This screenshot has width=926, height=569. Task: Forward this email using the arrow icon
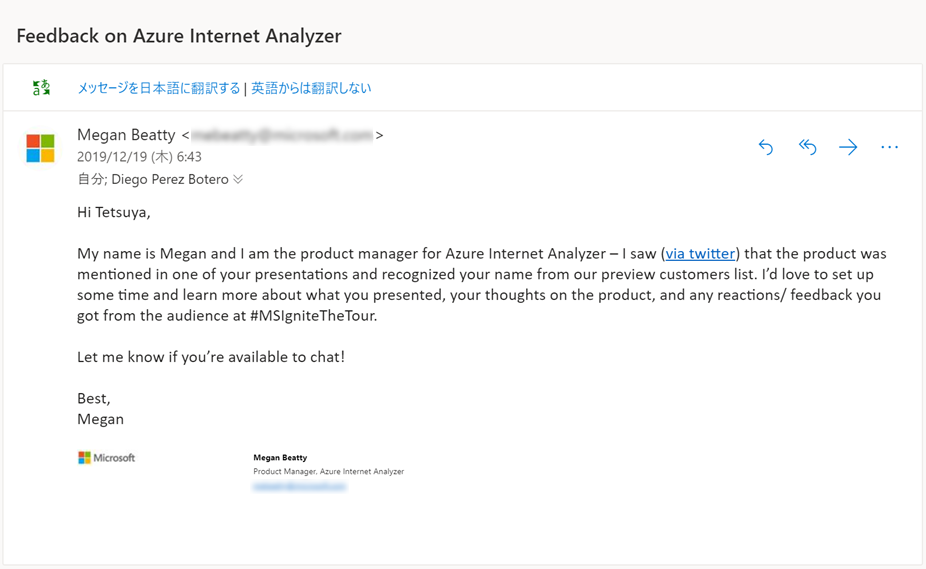pyautogui.click(x=848, y=147)
